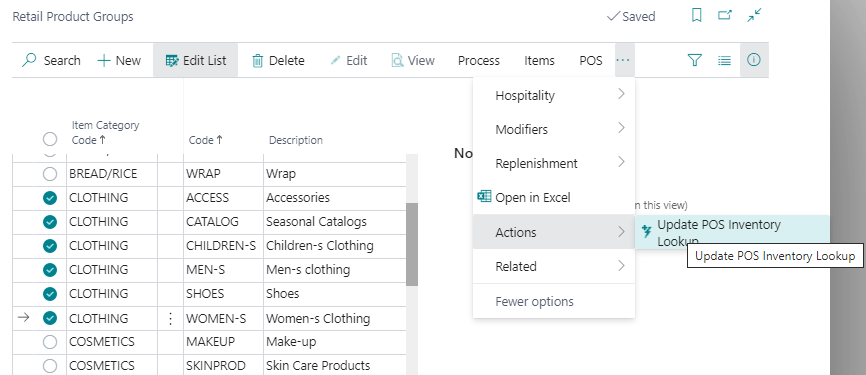The height and width of the screenshot is (375, 866).
Task: Open the filter pane funnel icon
Action: tap(695, 60)
